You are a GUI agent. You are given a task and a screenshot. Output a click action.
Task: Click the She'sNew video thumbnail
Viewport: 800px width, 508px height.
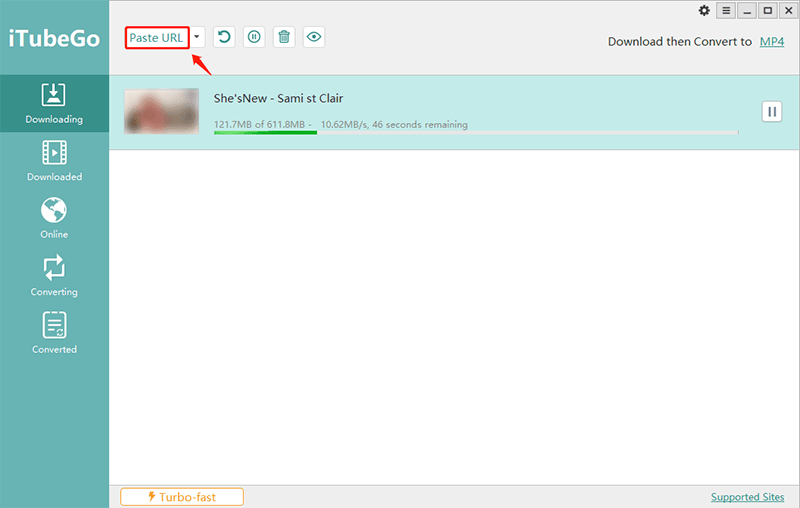coord(162,111)
